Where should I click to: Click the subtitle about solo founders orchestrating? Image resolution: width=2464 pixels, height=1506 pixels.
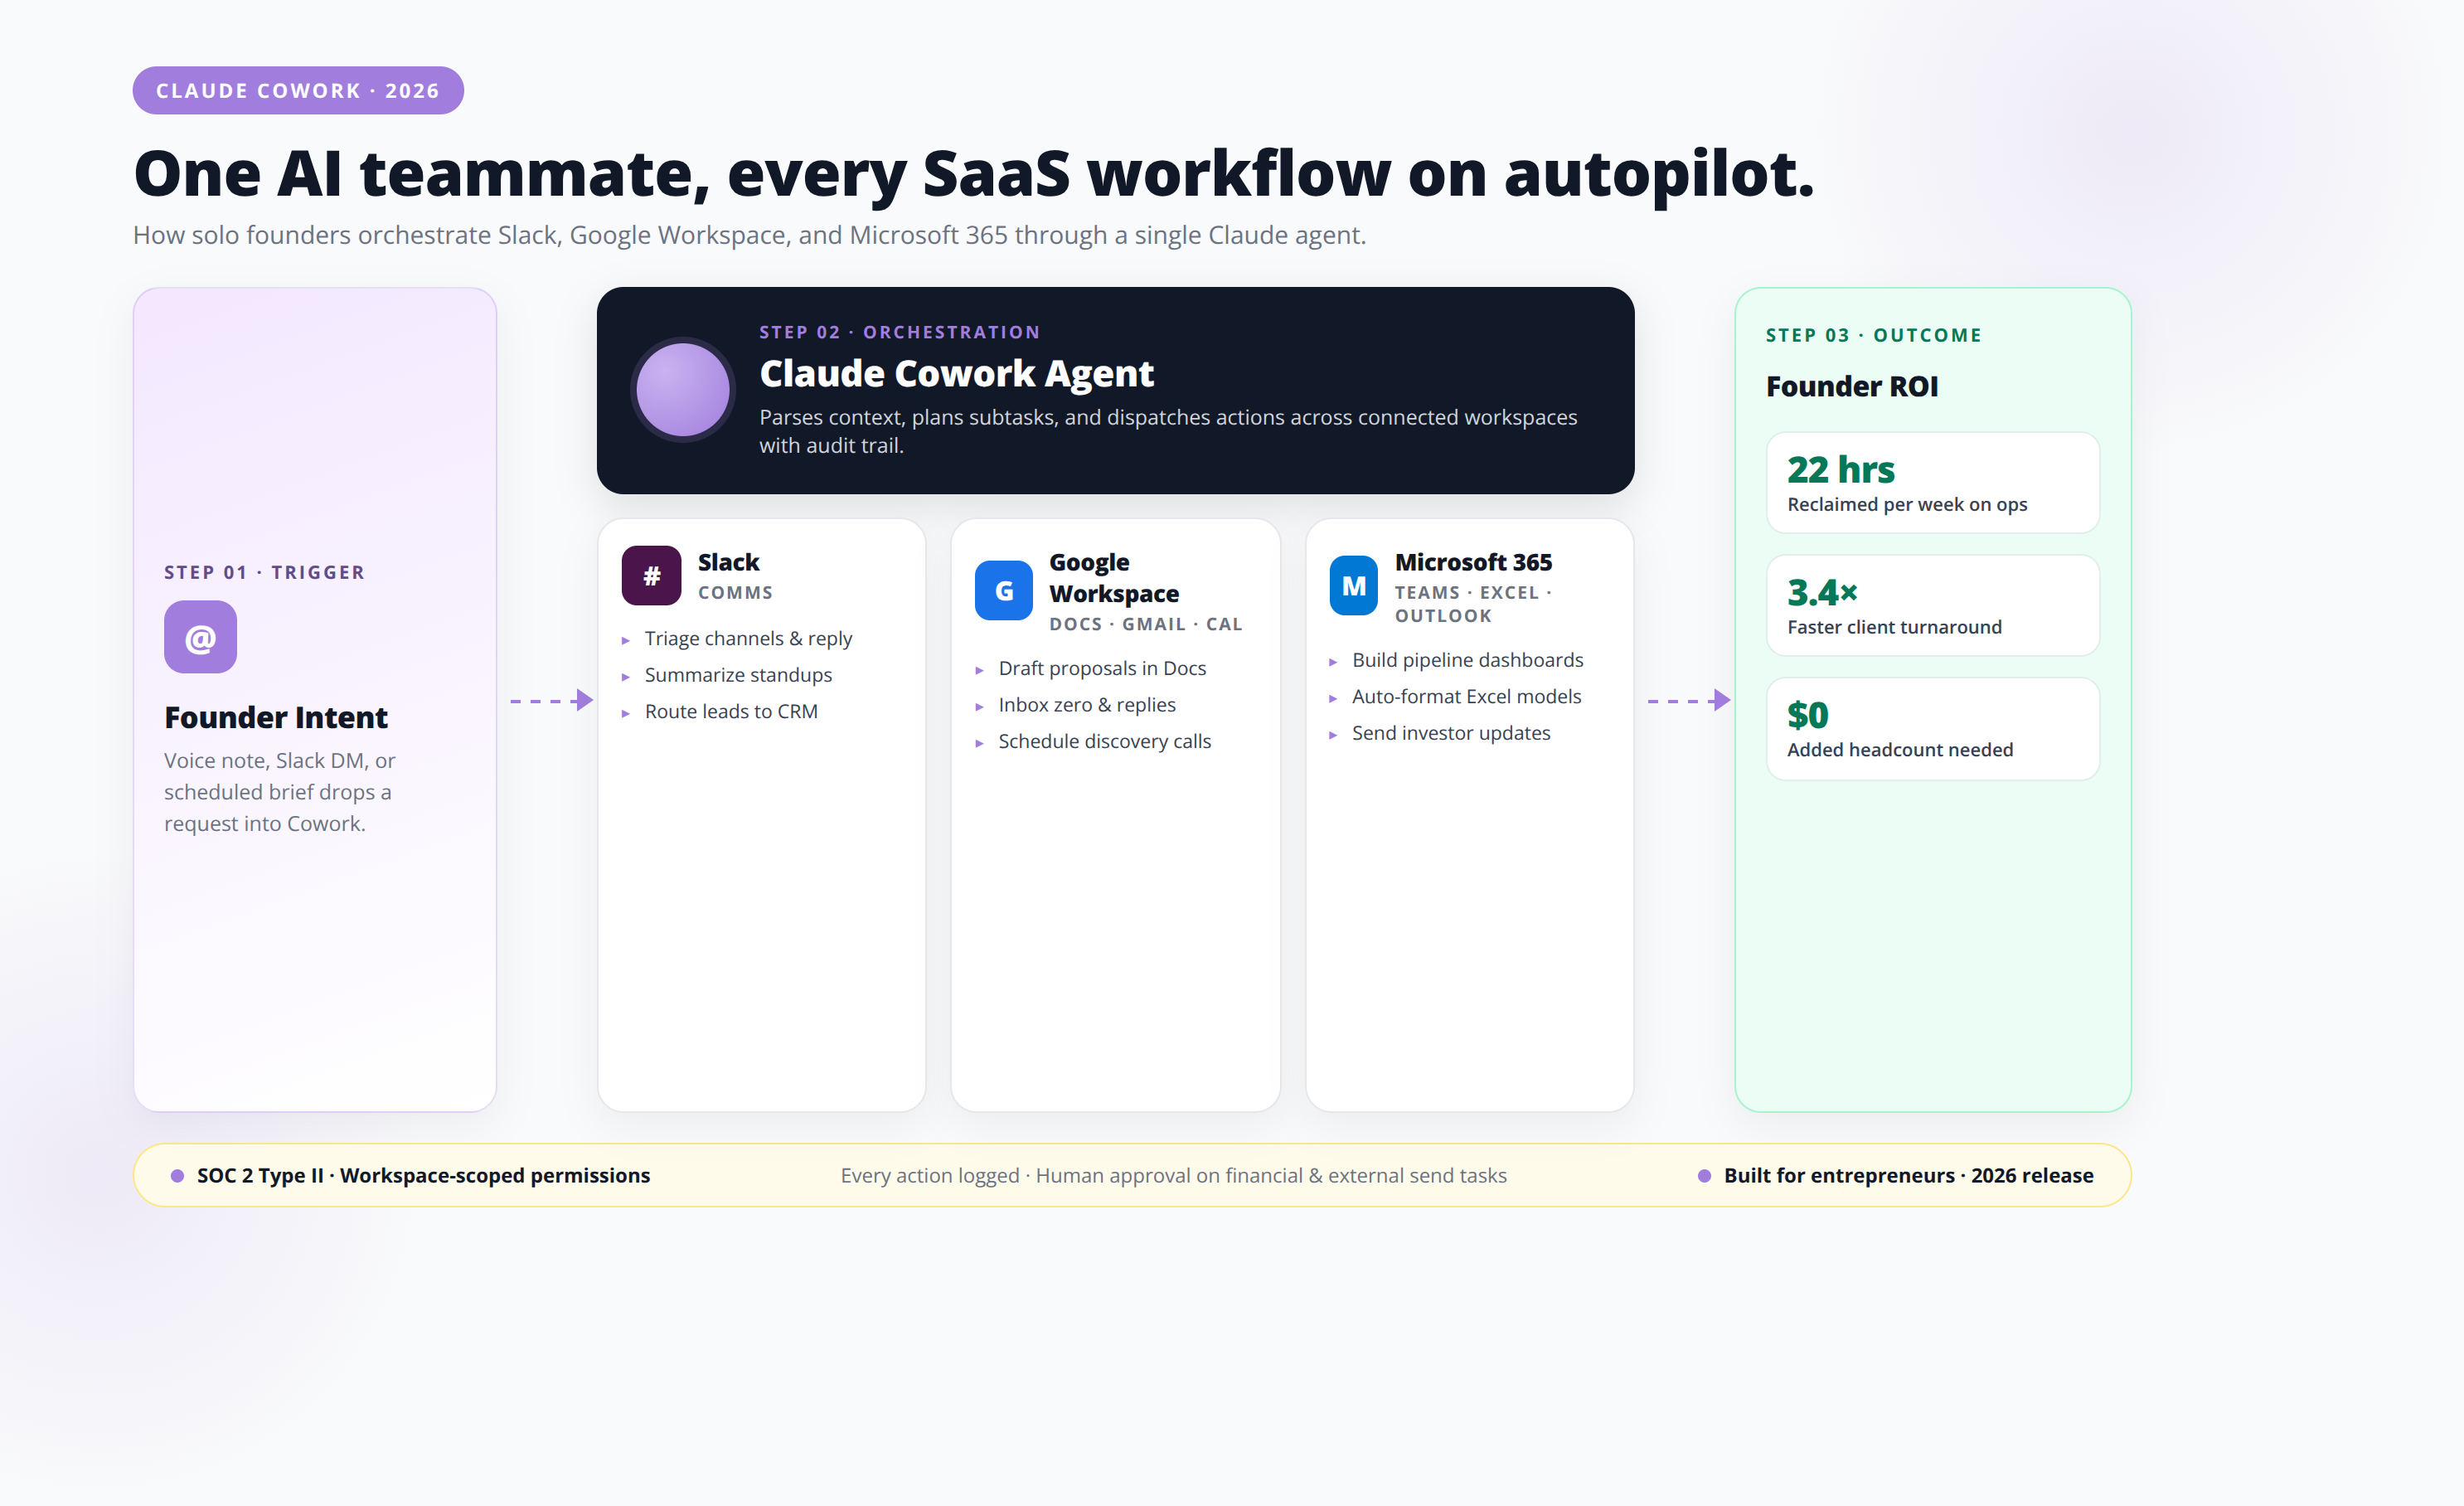(749, 235)
